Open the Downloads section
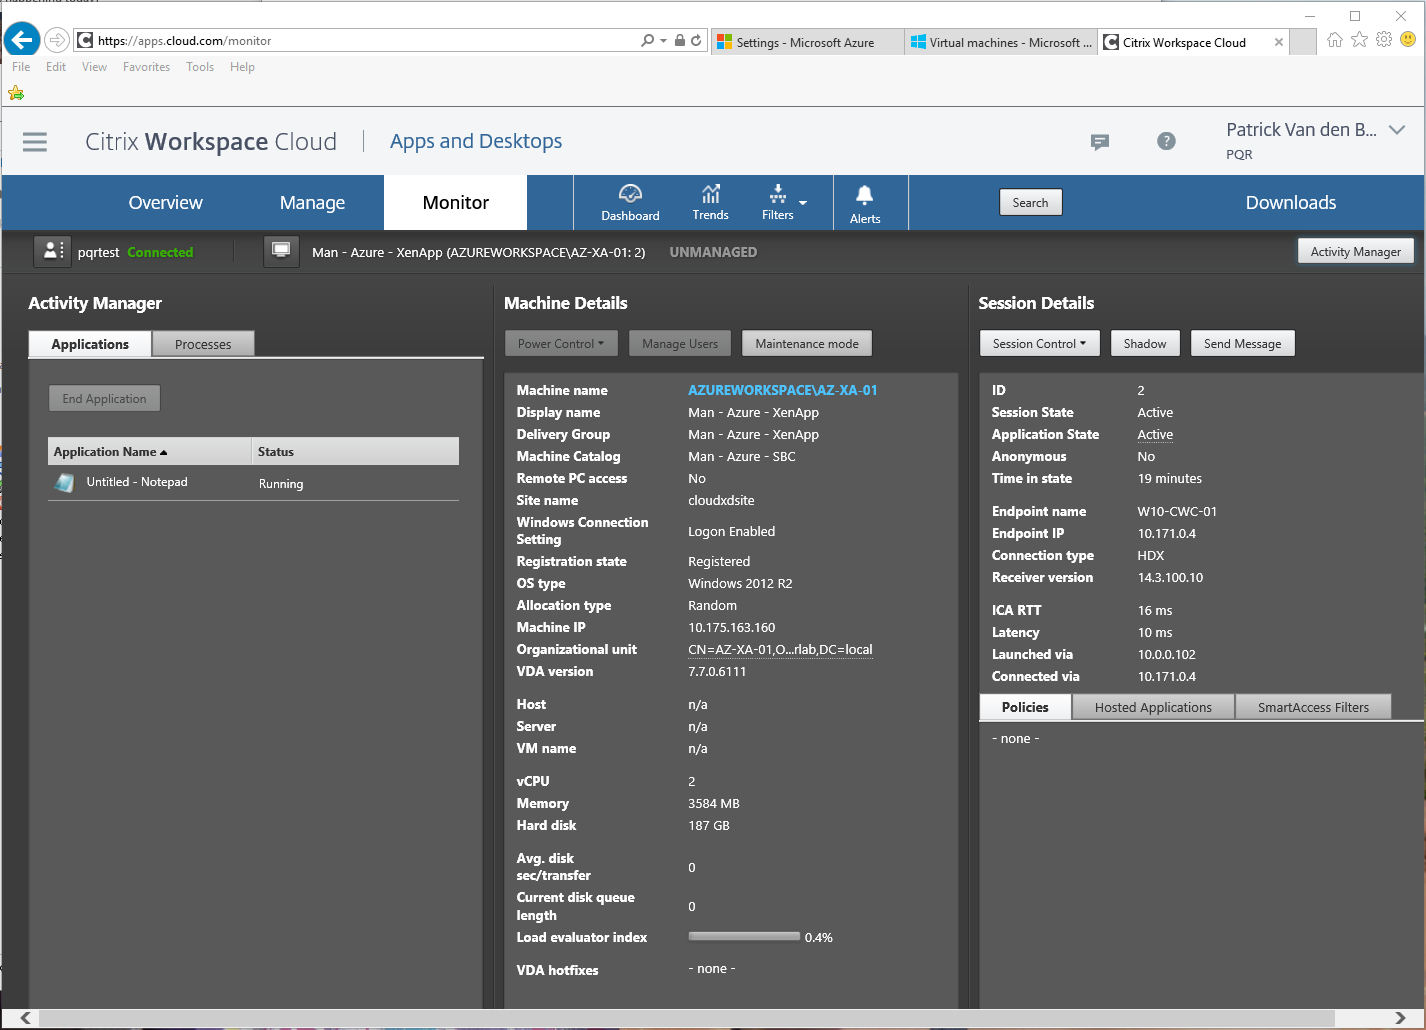1426x1030 pixels. pyautogui.click(x=1290, y=203)
